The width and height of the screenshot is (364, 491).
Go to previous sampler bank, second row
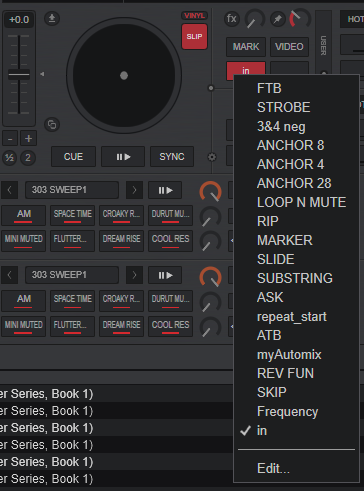(9, 275)
